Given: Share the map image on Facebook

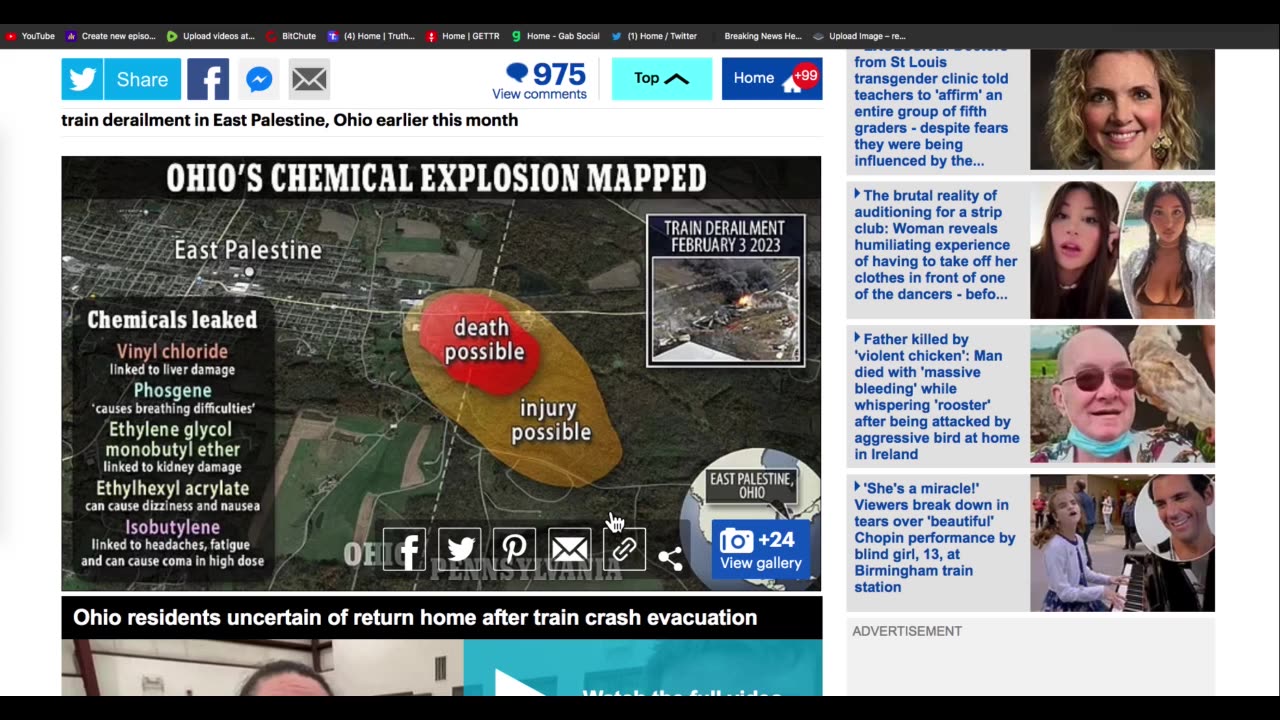Looking at the screenshot, I should tap(404, 549).
